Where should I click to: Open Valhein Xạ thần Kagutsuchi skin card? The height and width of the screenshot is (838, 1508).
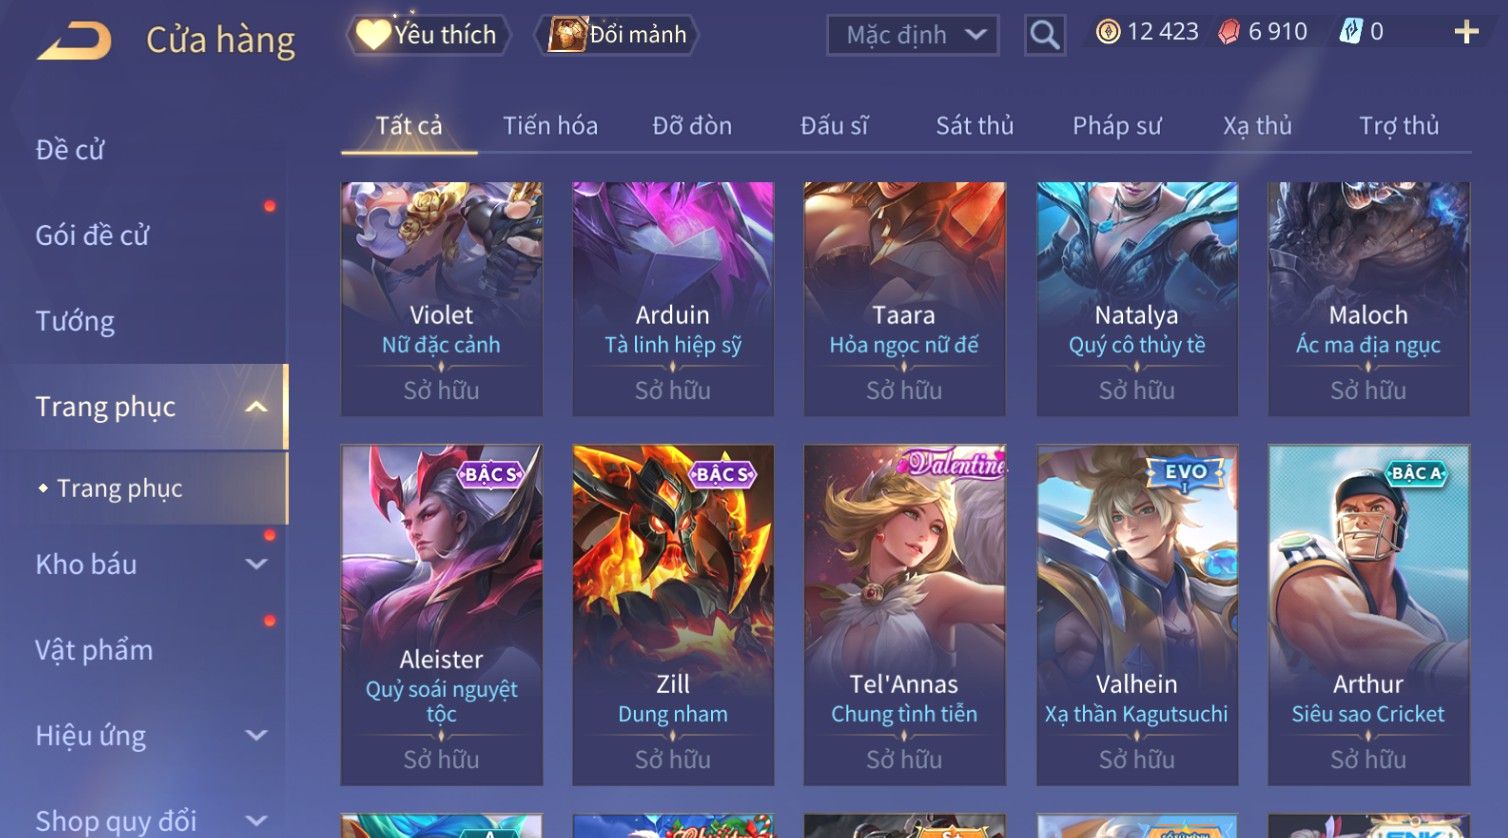coord(1137,615)
